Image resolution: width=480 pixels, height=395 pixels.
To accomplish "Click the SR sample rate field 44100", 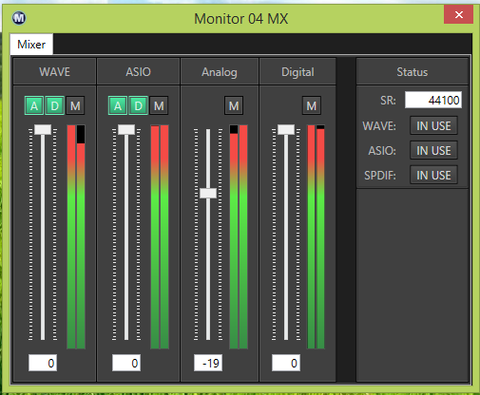I will point(433,100).
